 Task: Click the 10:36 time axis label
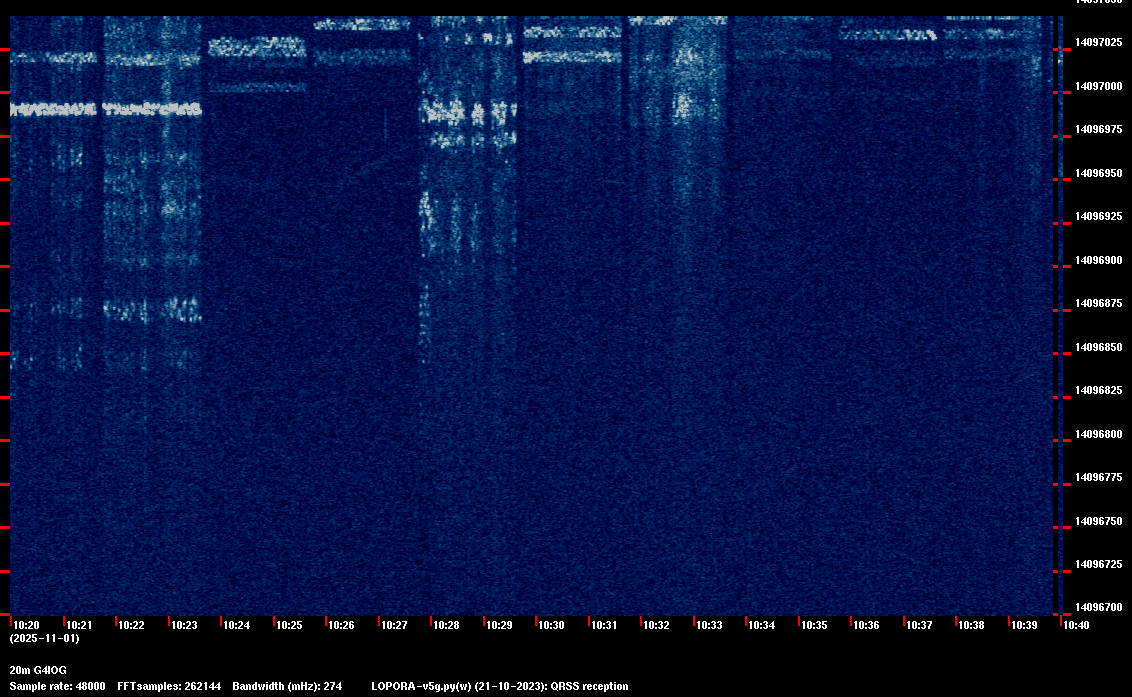tap(866, 625)
